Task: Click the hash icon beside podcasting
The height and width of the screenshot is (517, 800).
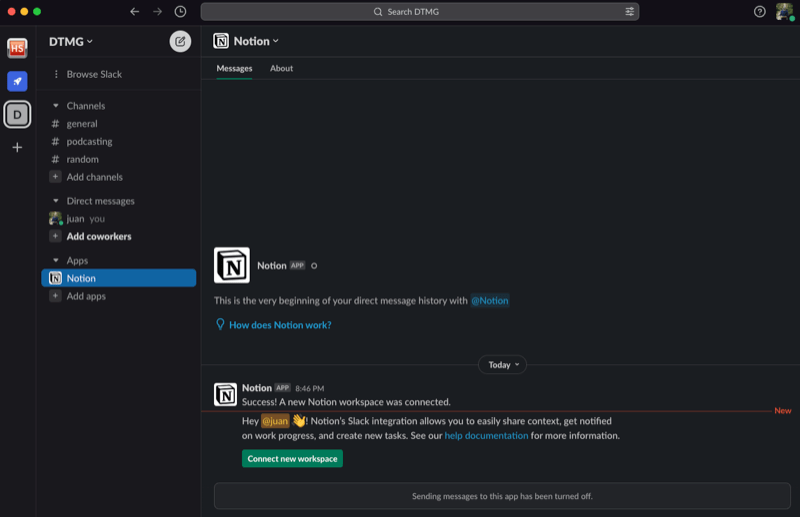Action: click(55, 141)
